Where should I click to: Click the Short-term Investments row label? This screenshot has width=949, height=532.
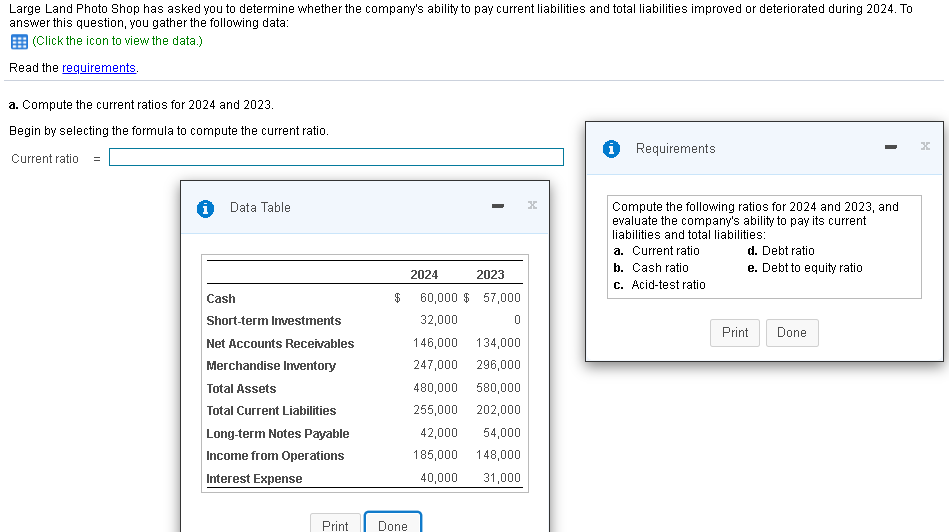[274, 321]
